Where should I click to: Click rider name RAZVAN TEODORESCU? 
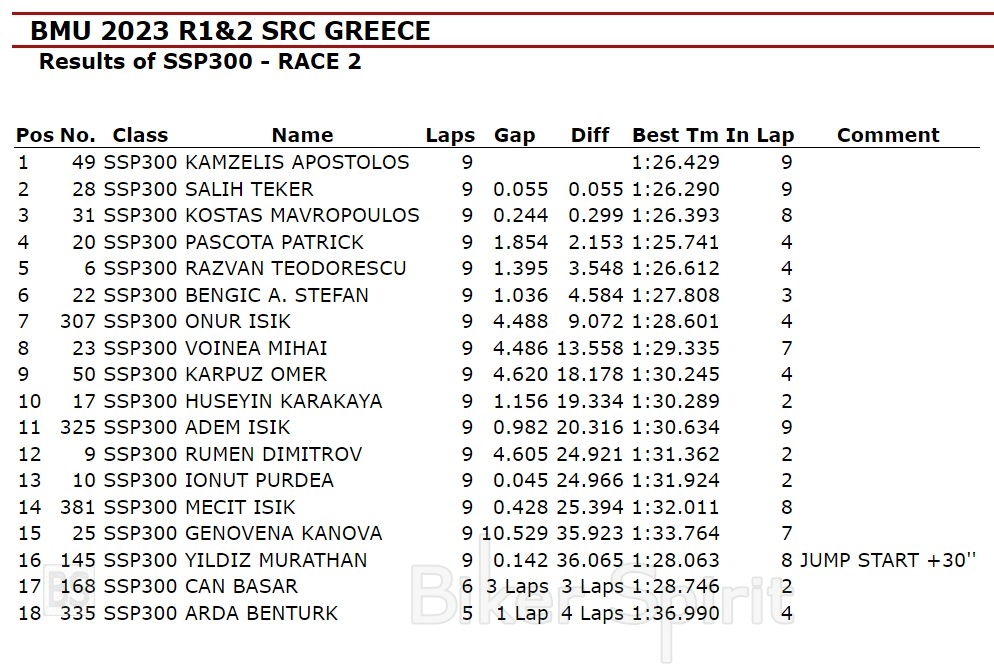click(295, 268)
